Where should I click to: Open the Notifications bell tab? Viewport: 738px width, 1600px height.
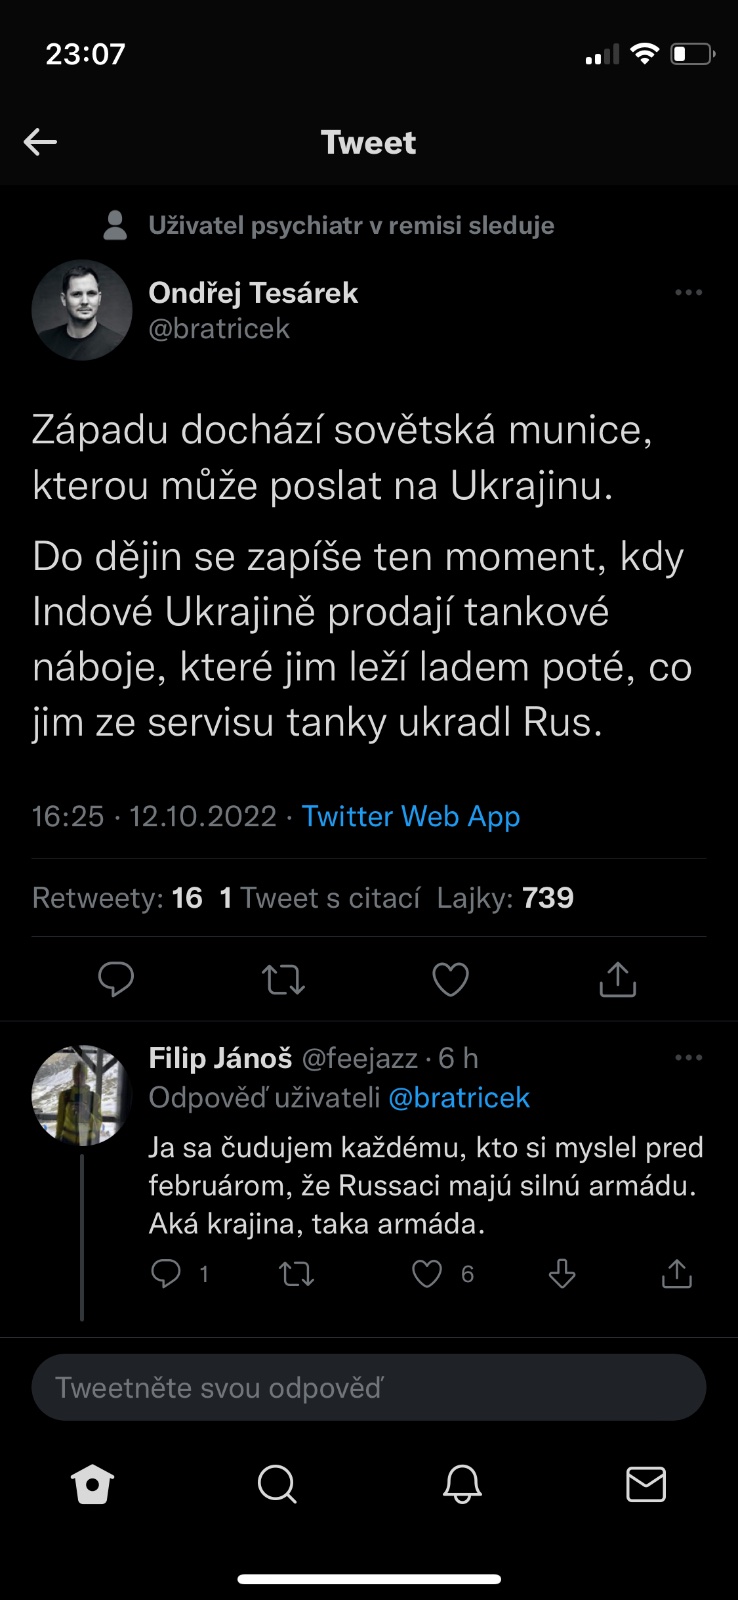(x=462, y=1485)
